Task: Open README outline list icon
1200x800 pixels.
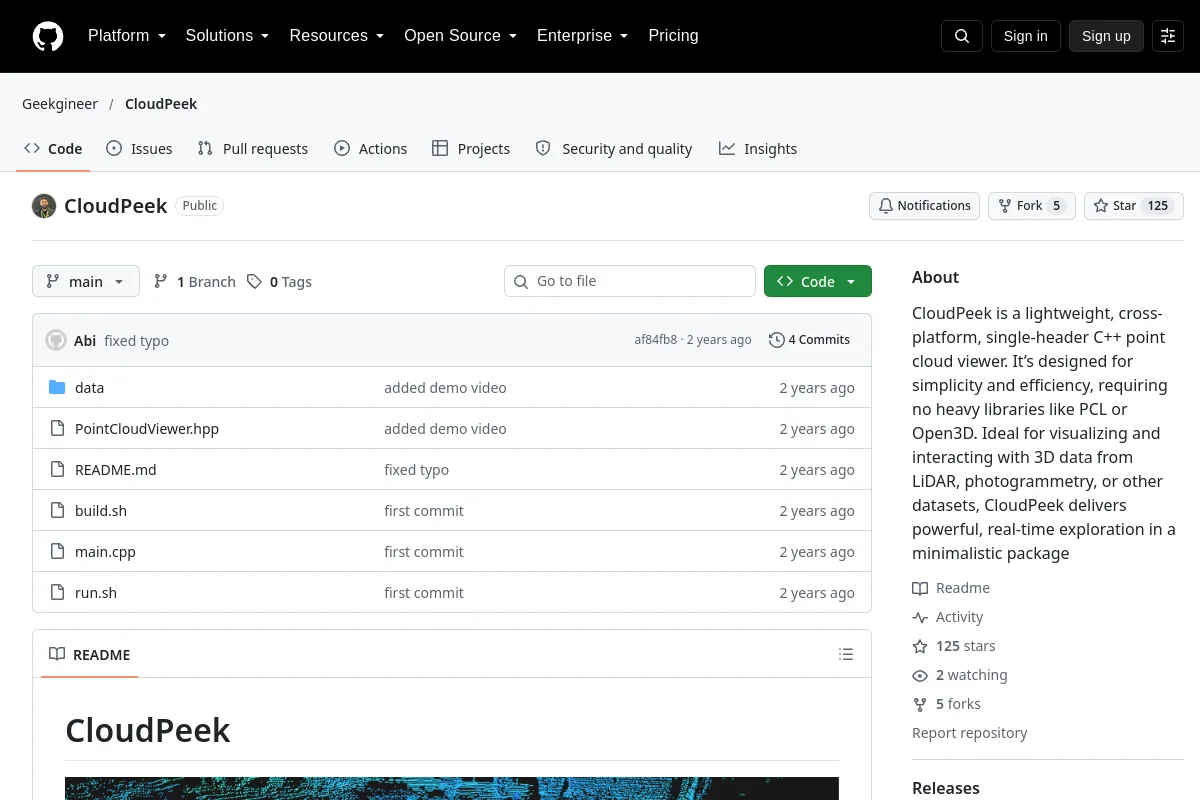Action: 846,655
